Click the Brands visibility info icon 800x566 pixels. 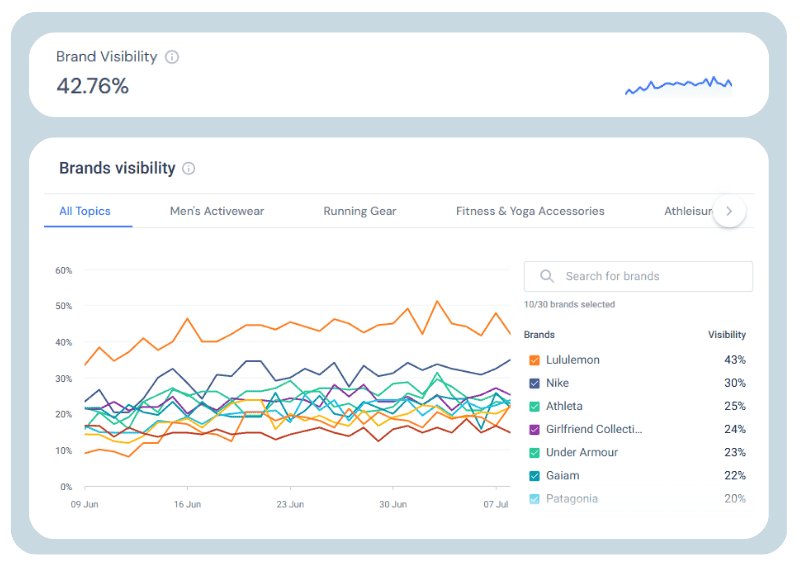pos(189,168)
